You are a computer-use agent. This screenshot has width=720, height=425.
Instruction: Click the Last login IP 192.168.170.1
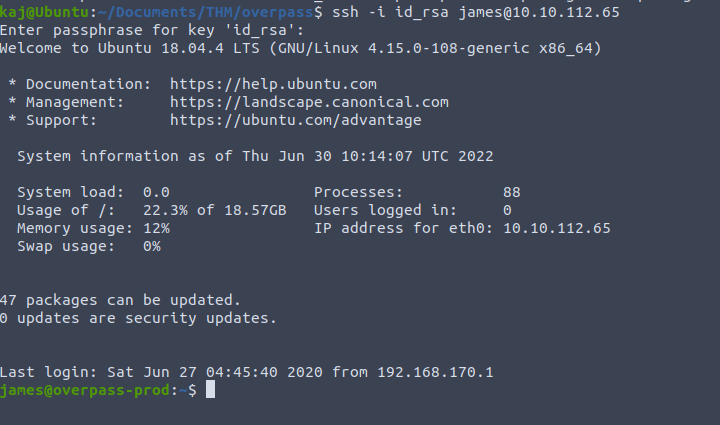click(x=435, y=372)
